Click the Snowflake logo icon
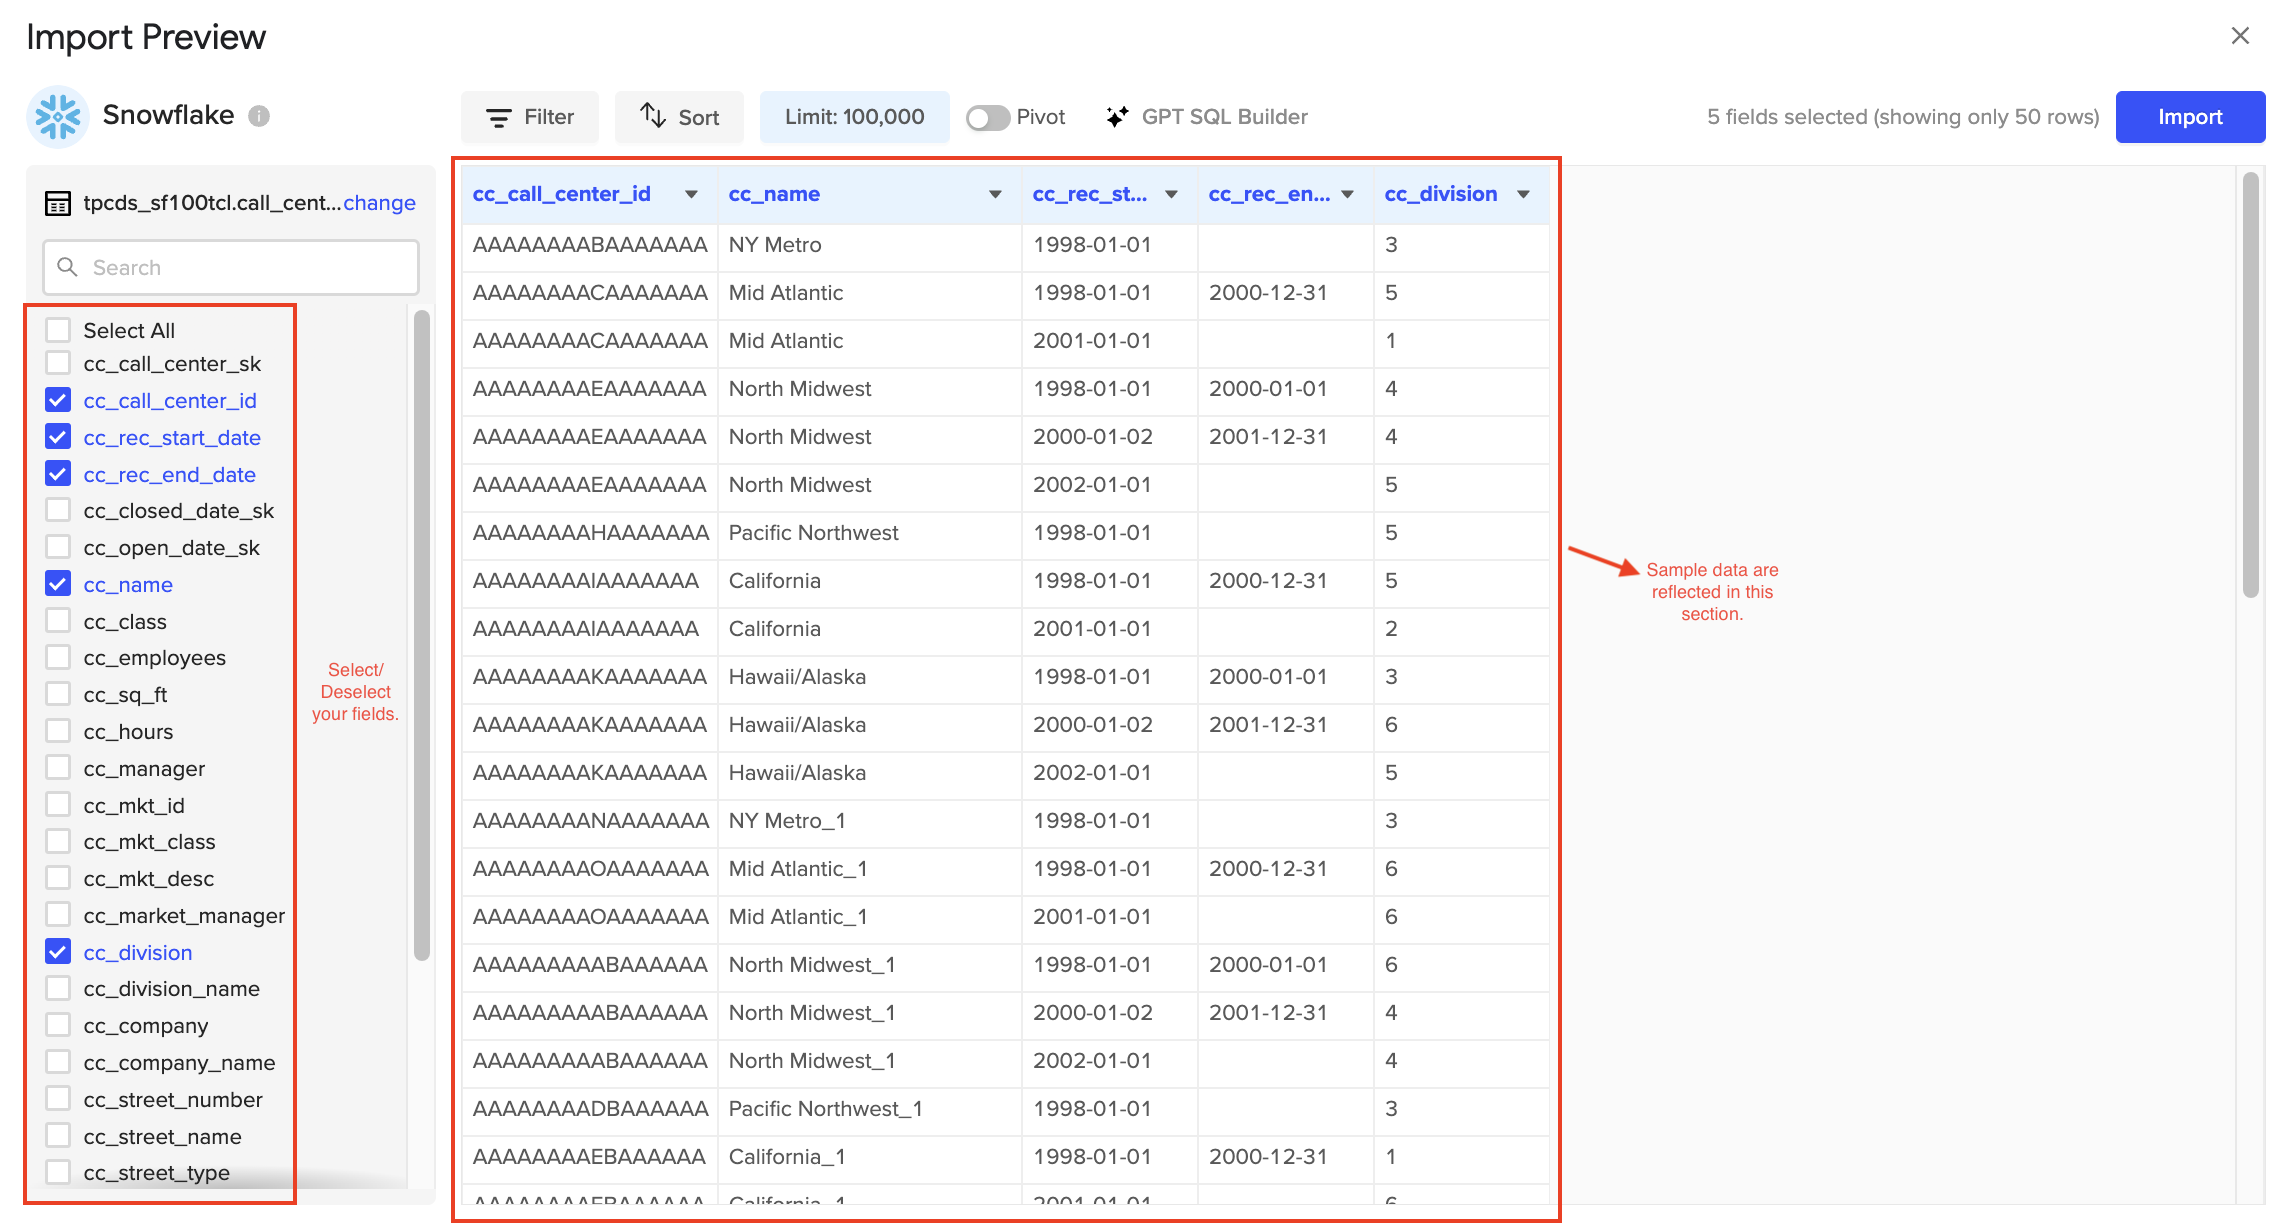The height and width of the screenshot is (1226, 2294). (58, 116)
